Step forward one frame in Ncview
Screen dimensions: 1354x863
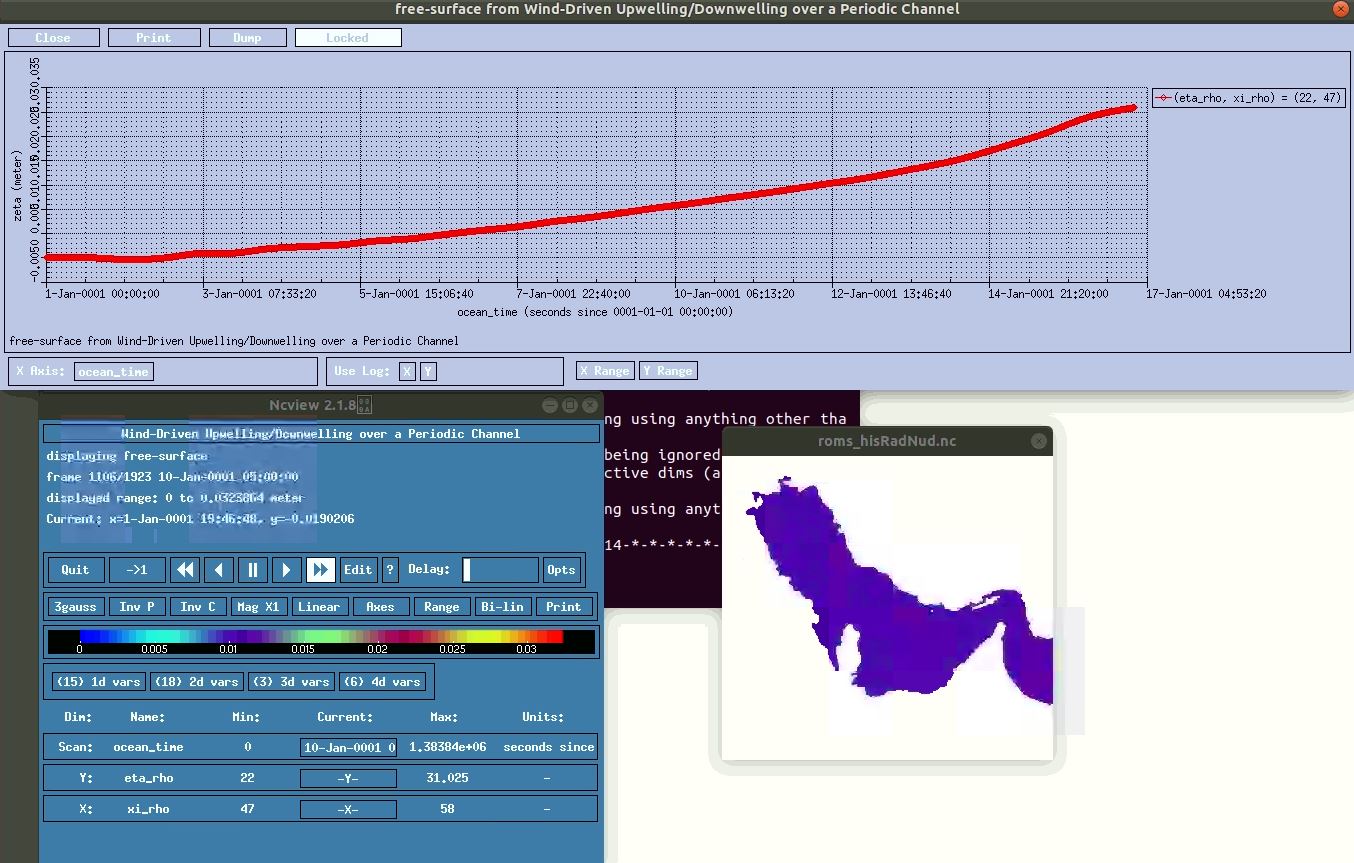pos(286,570)
